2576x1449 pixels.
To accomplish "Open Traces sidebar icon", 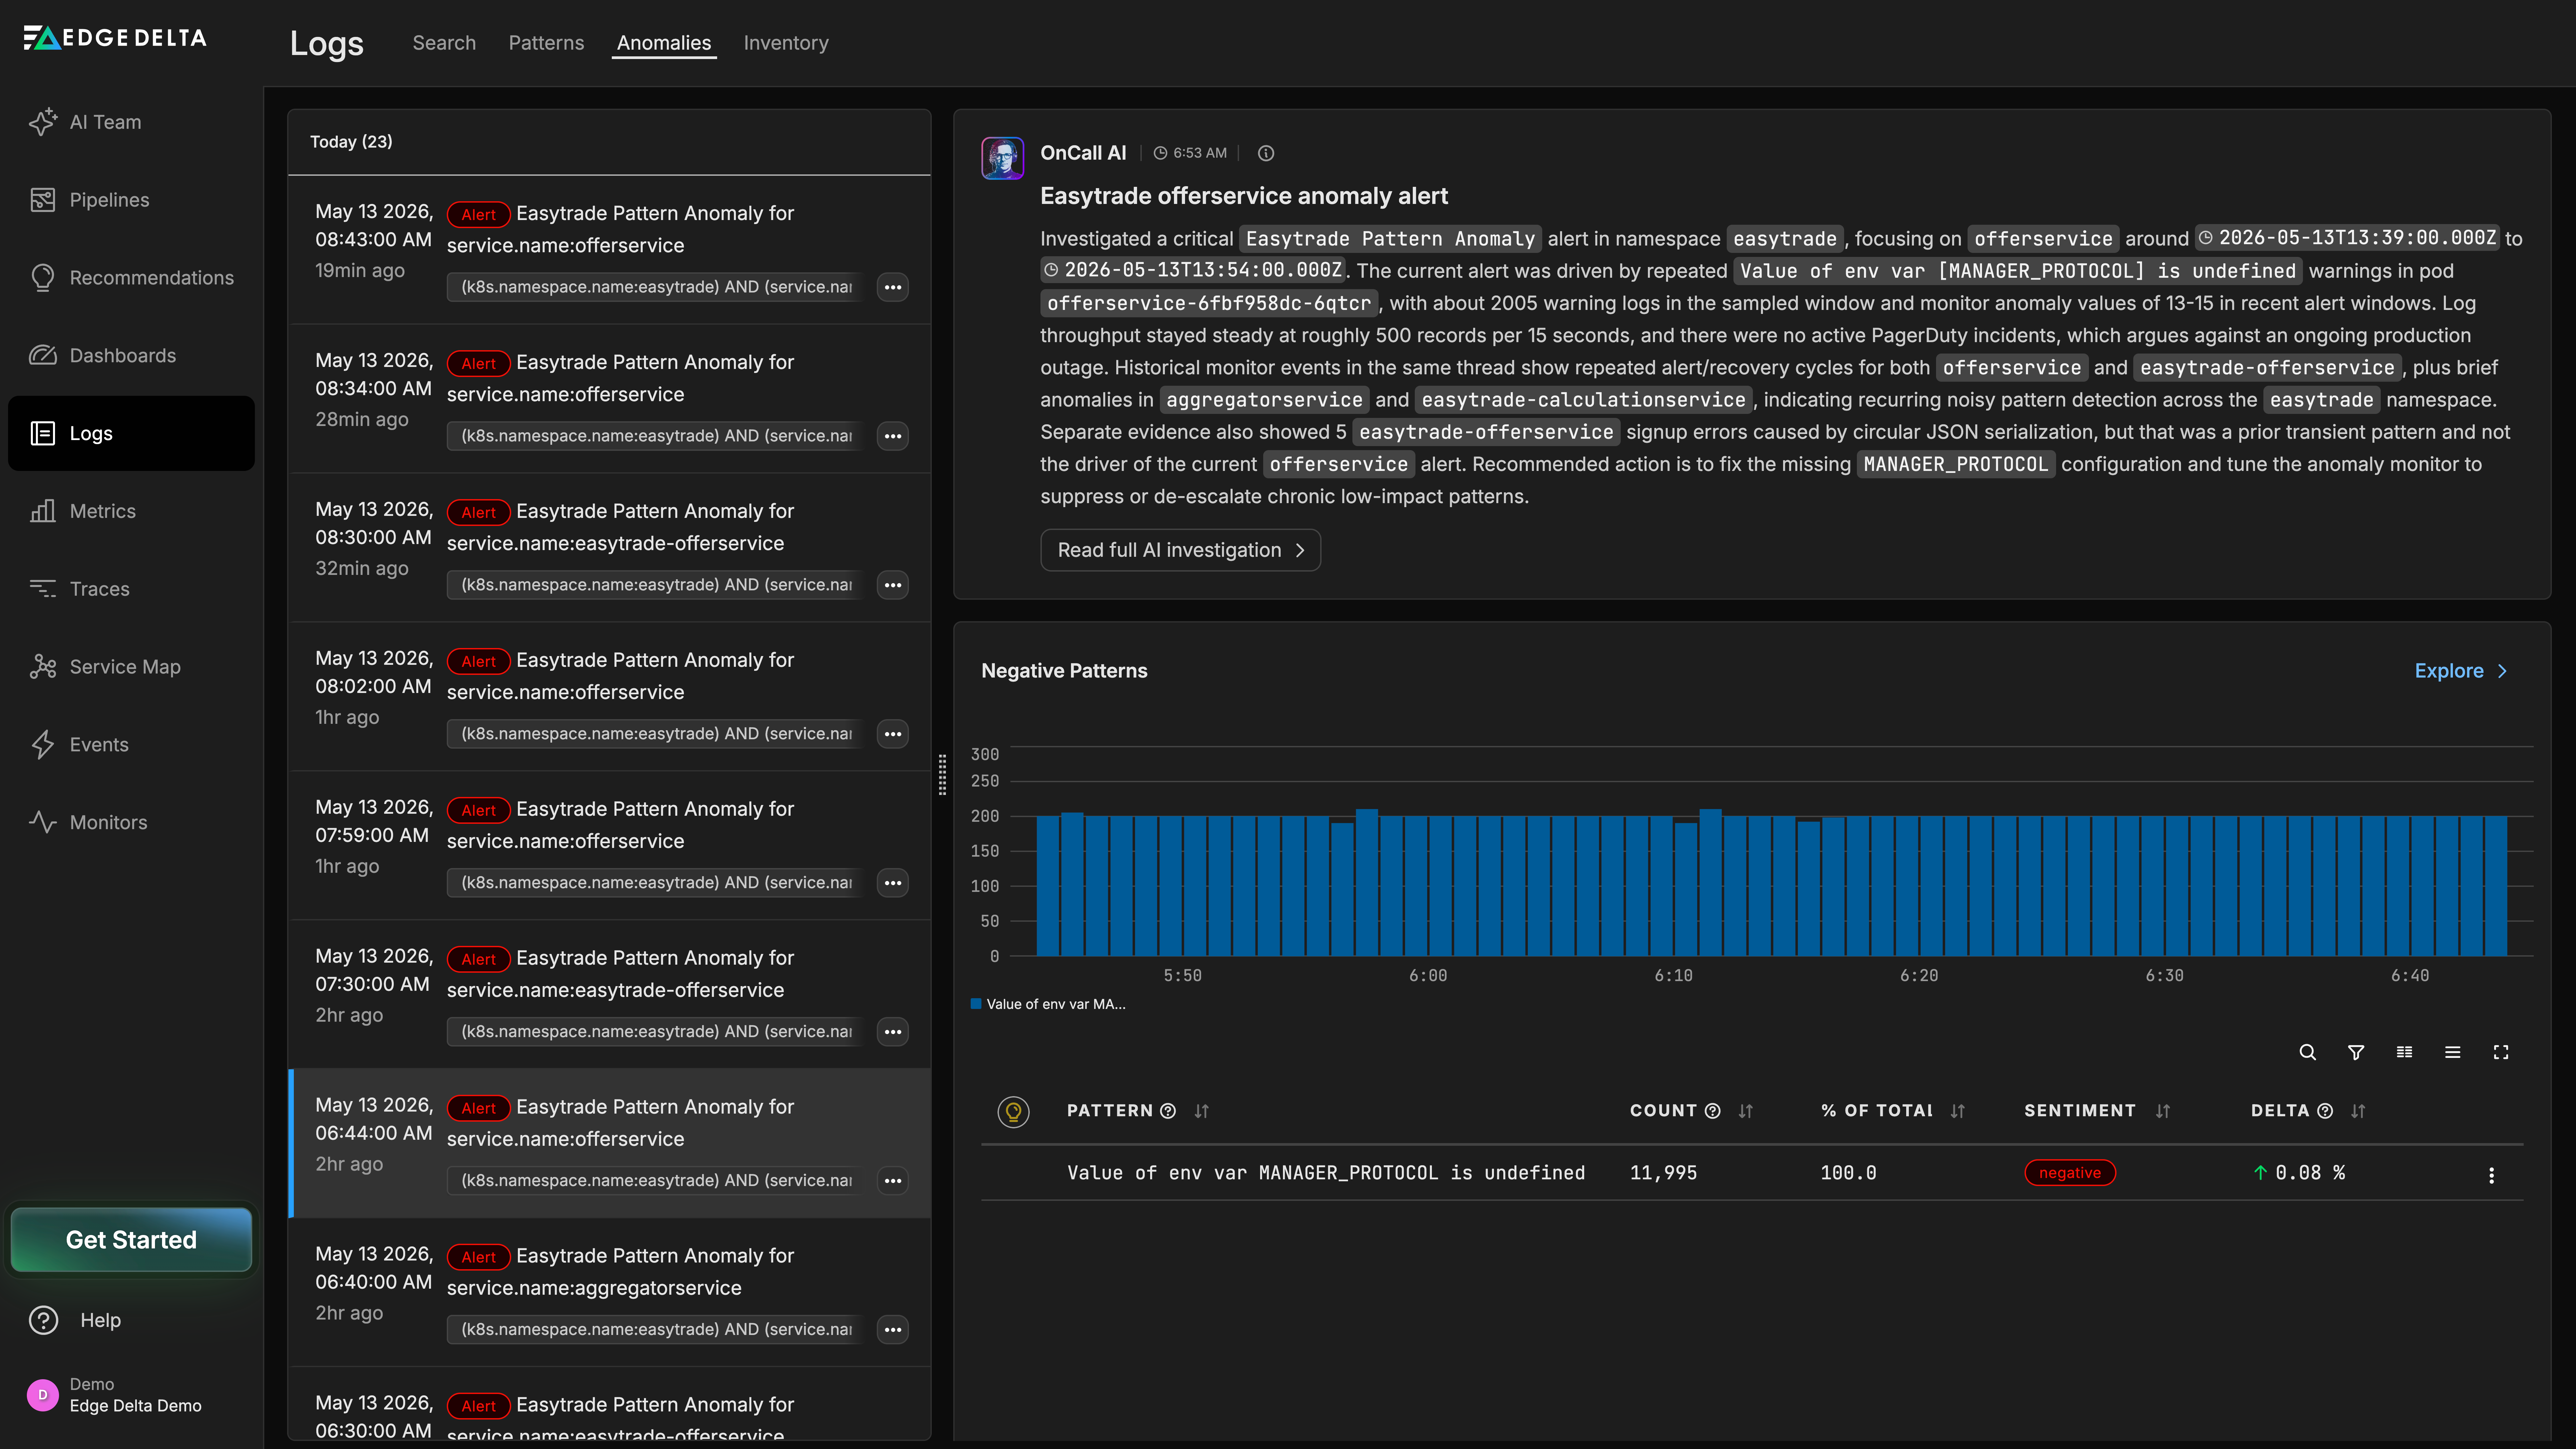I will 43,589.
